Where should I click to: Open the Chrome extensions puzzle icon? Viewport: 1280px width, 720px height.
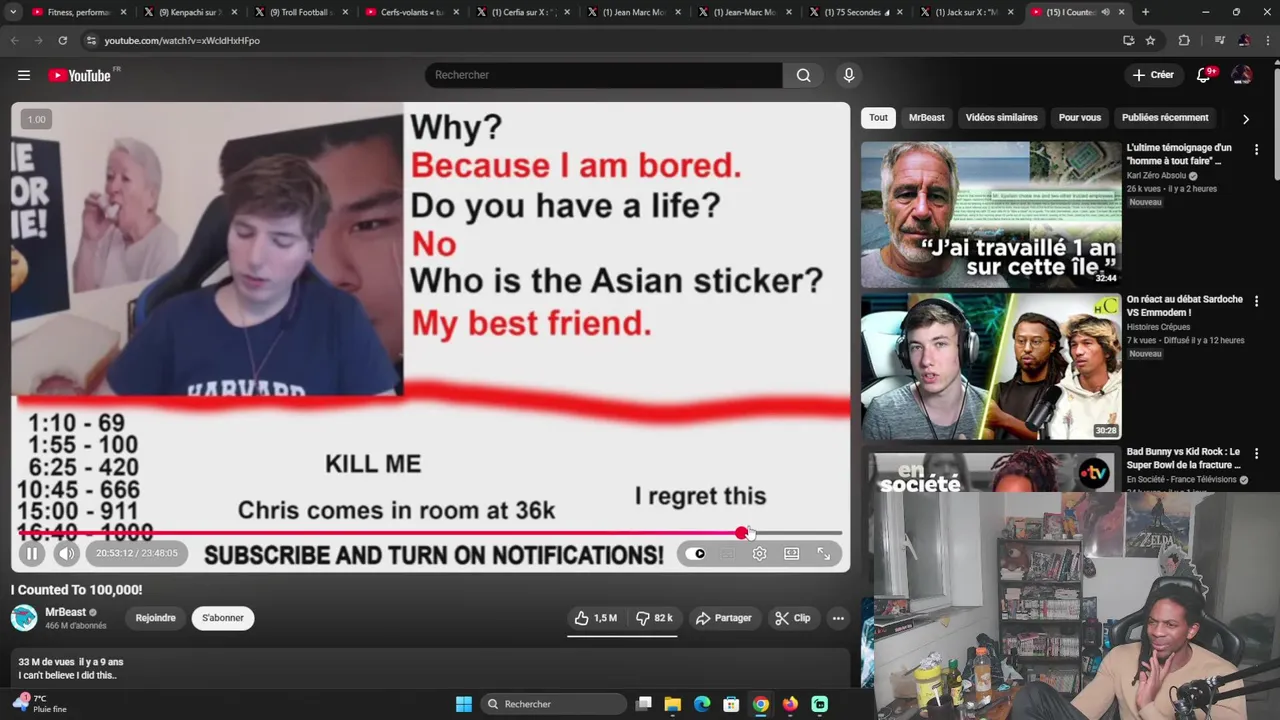point(1184,40)
